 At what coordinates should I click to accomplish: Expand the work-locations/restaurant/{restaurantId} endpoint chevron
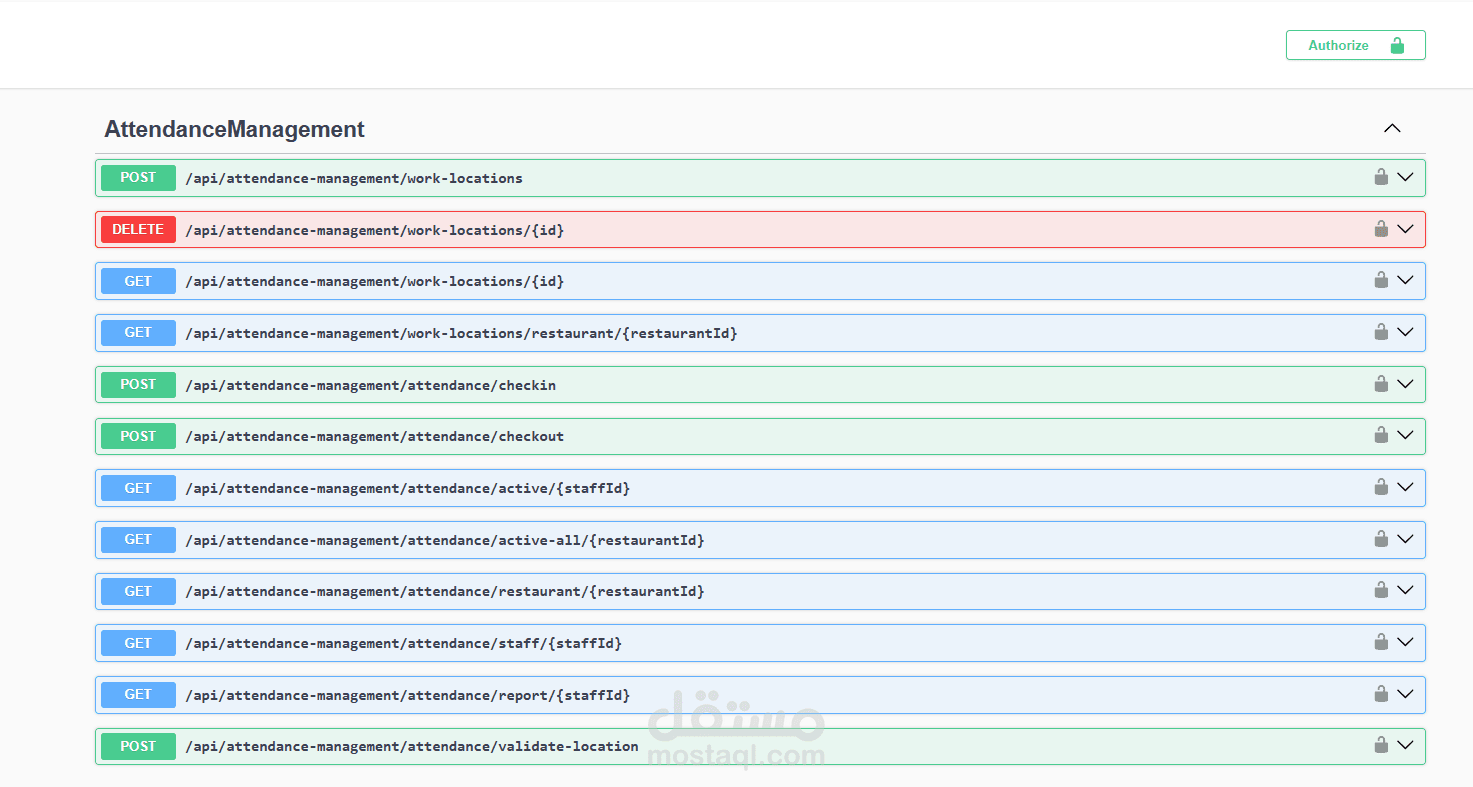coord(1405,332)
